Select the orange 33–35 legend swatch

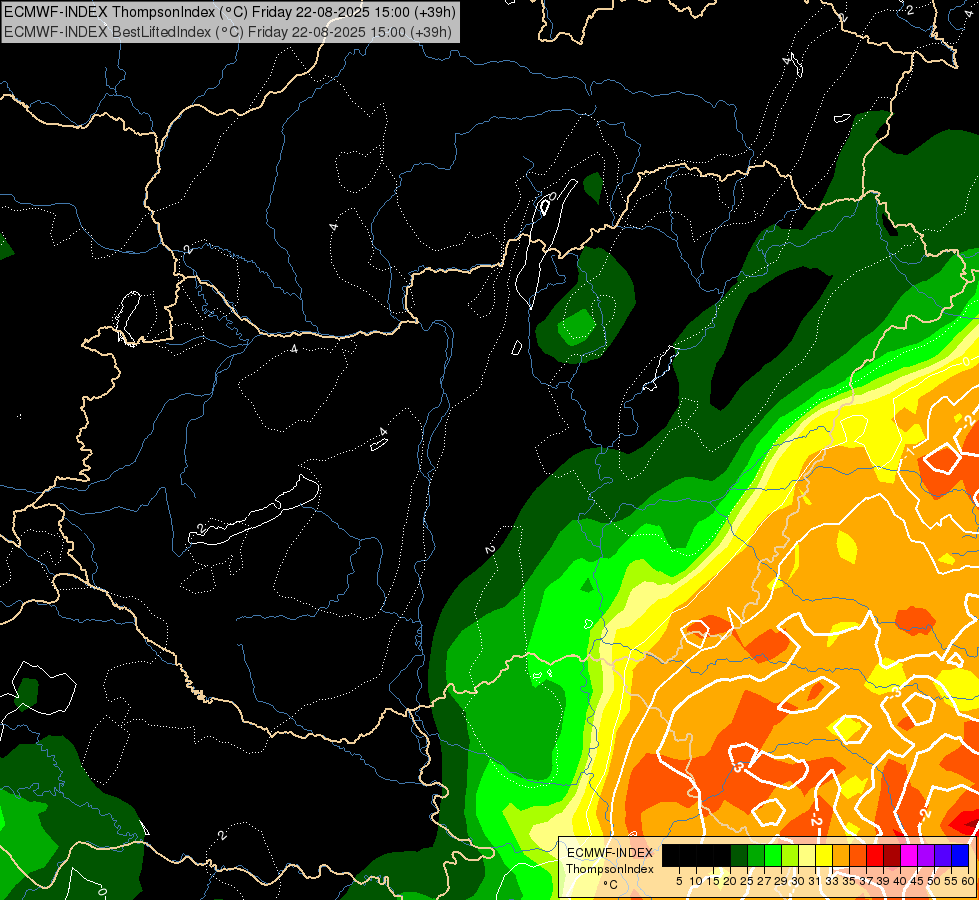(x=841, y=855)
